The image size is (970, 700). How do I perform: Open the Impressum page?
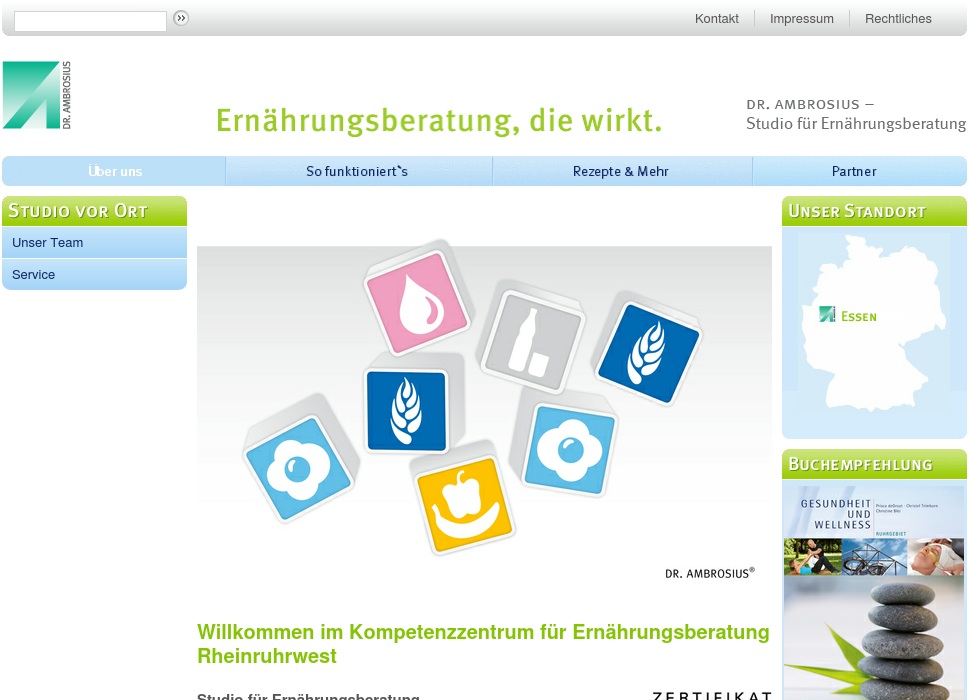801,19
